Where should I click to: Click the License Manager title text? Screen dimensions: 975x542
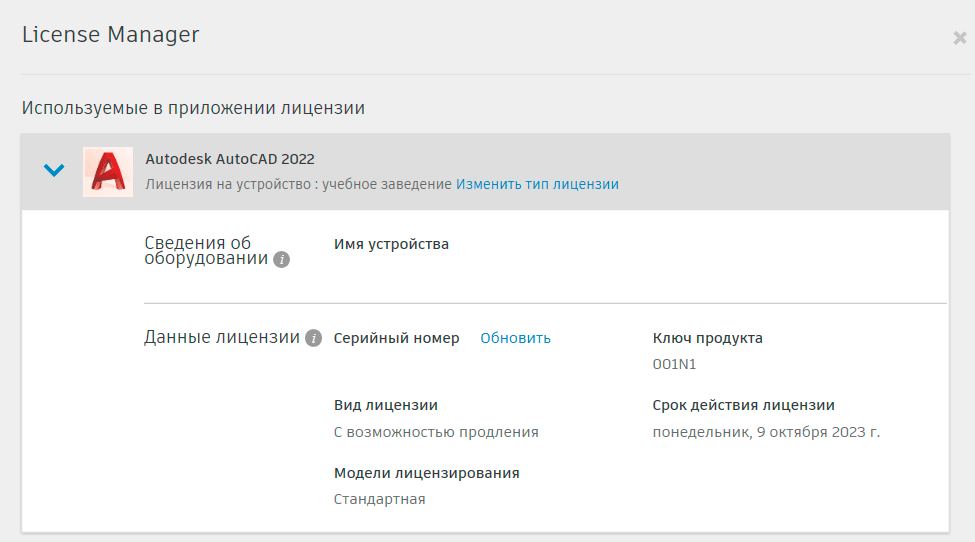coord(111,35)
